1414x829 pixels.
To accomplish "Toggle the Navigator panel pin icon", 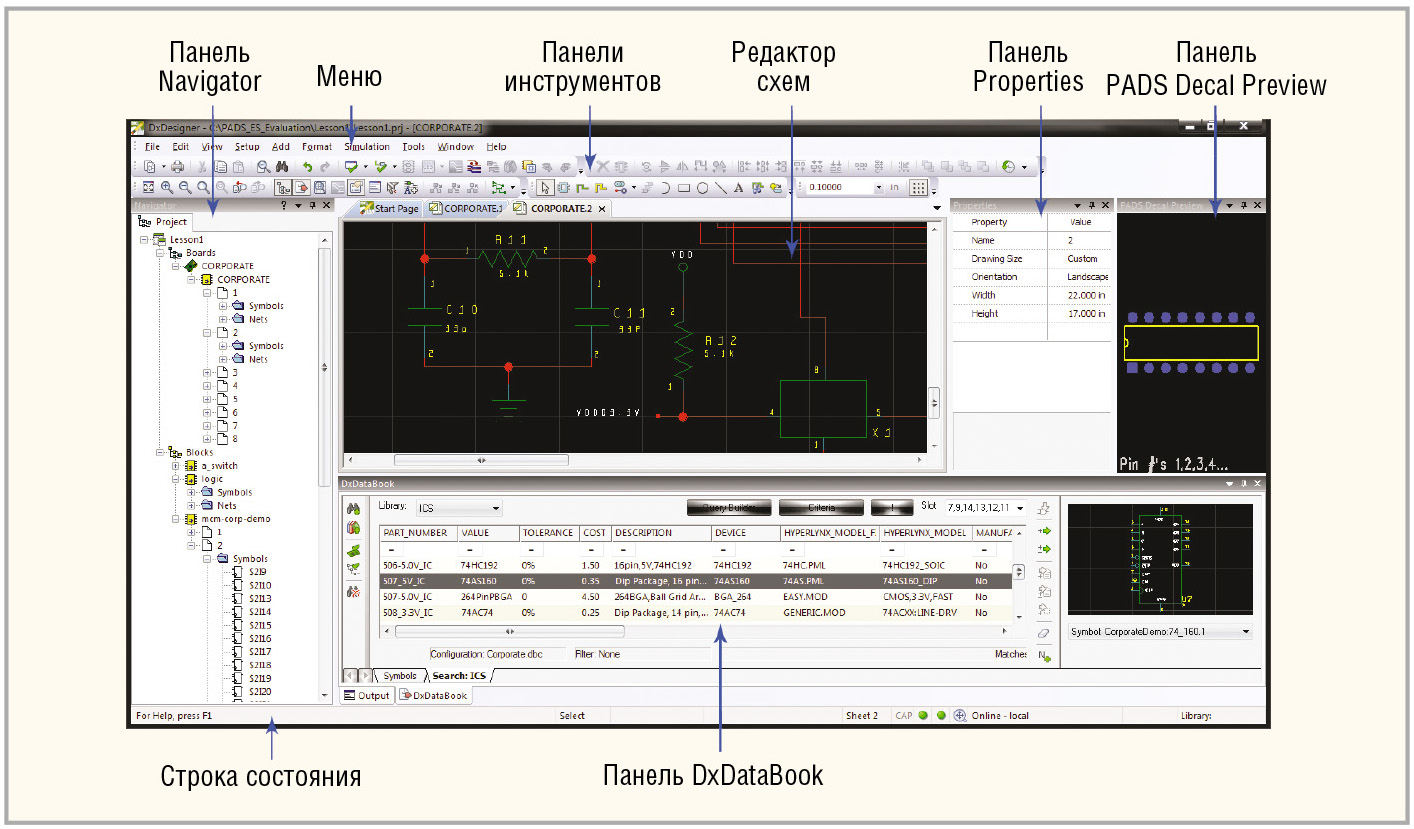I will coord(312,205).
